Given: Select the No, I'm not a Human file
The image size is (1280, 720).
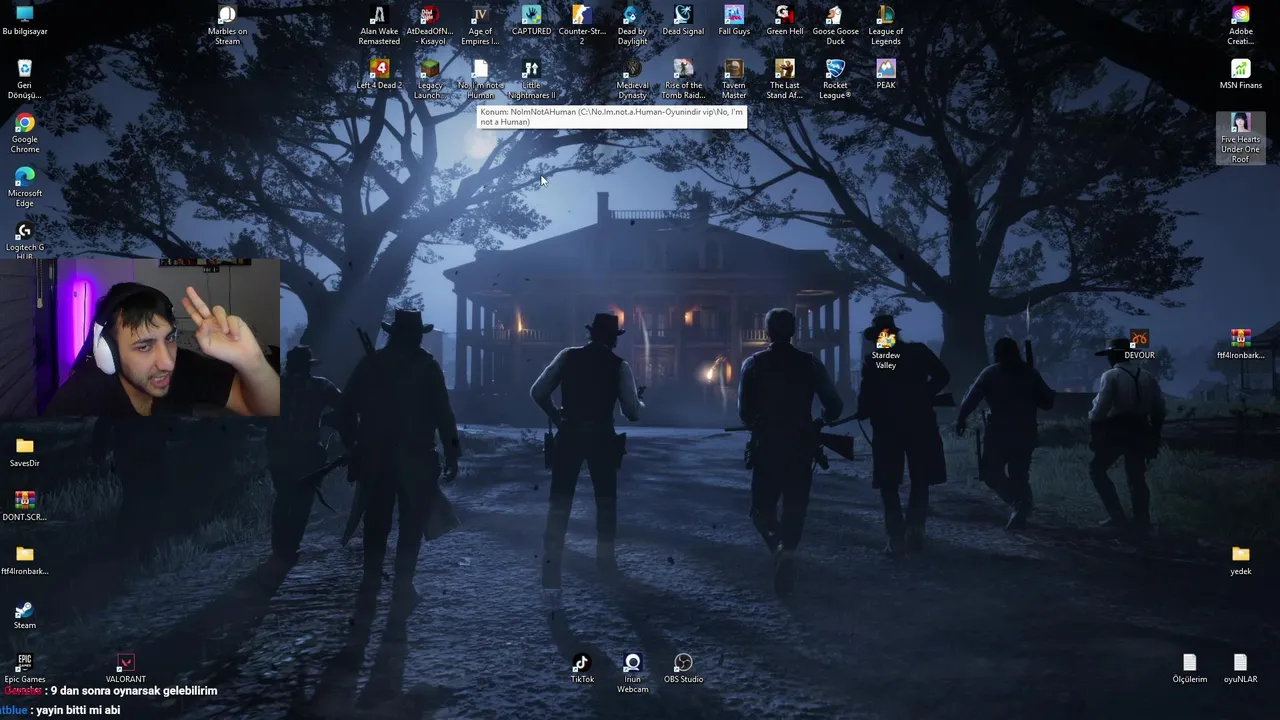Looking at the screenshot, I should click(x=480, y=79).
